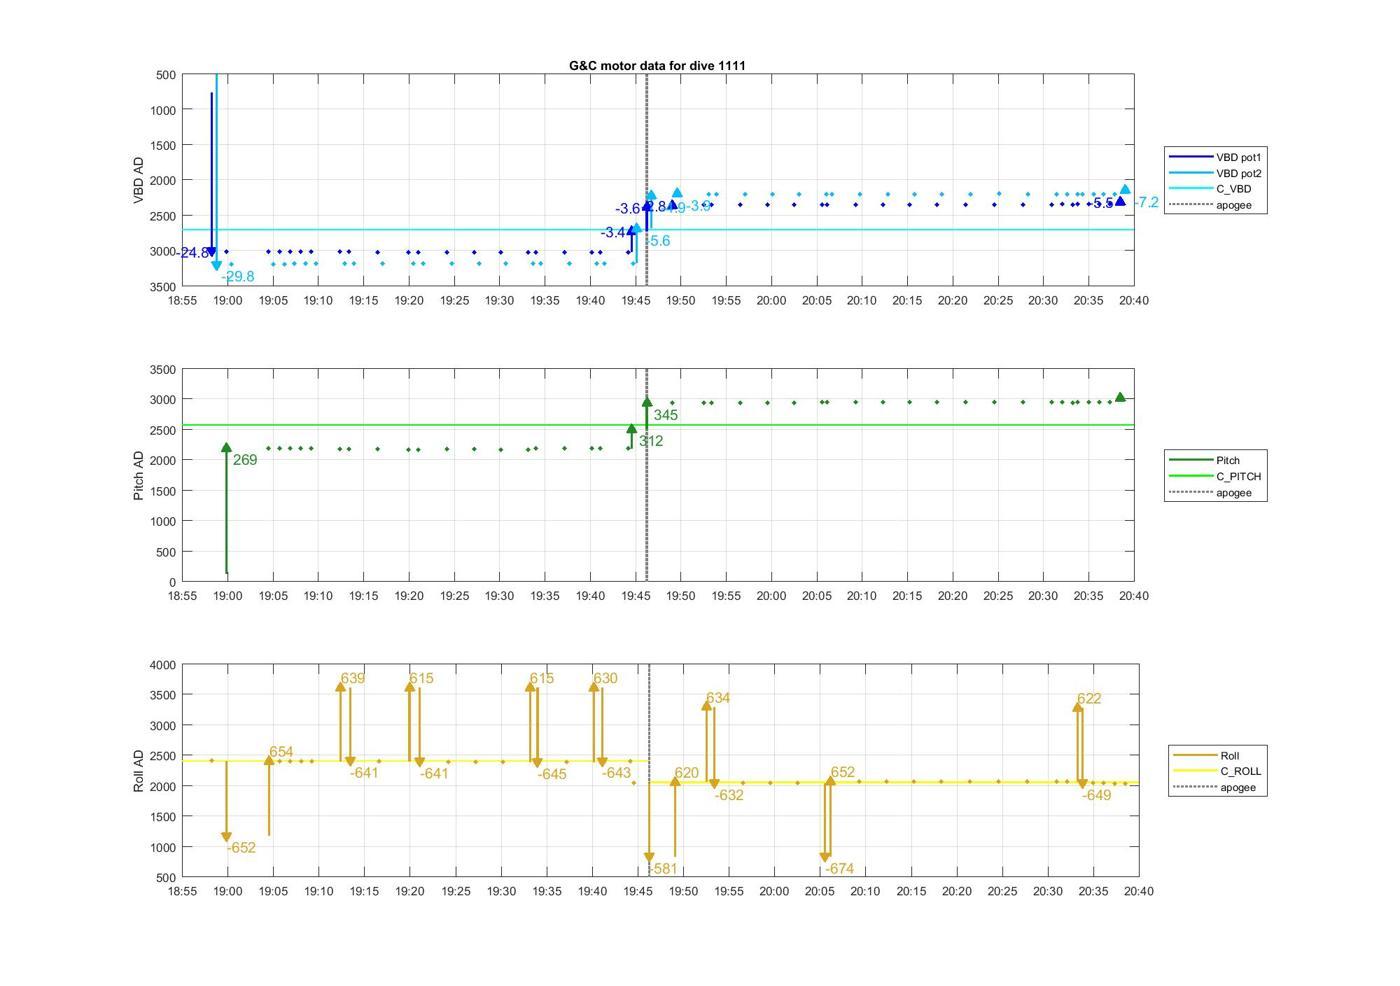Click the '-29.8' data label in VBD plot
1400x986 pixels.
(238, 277)
